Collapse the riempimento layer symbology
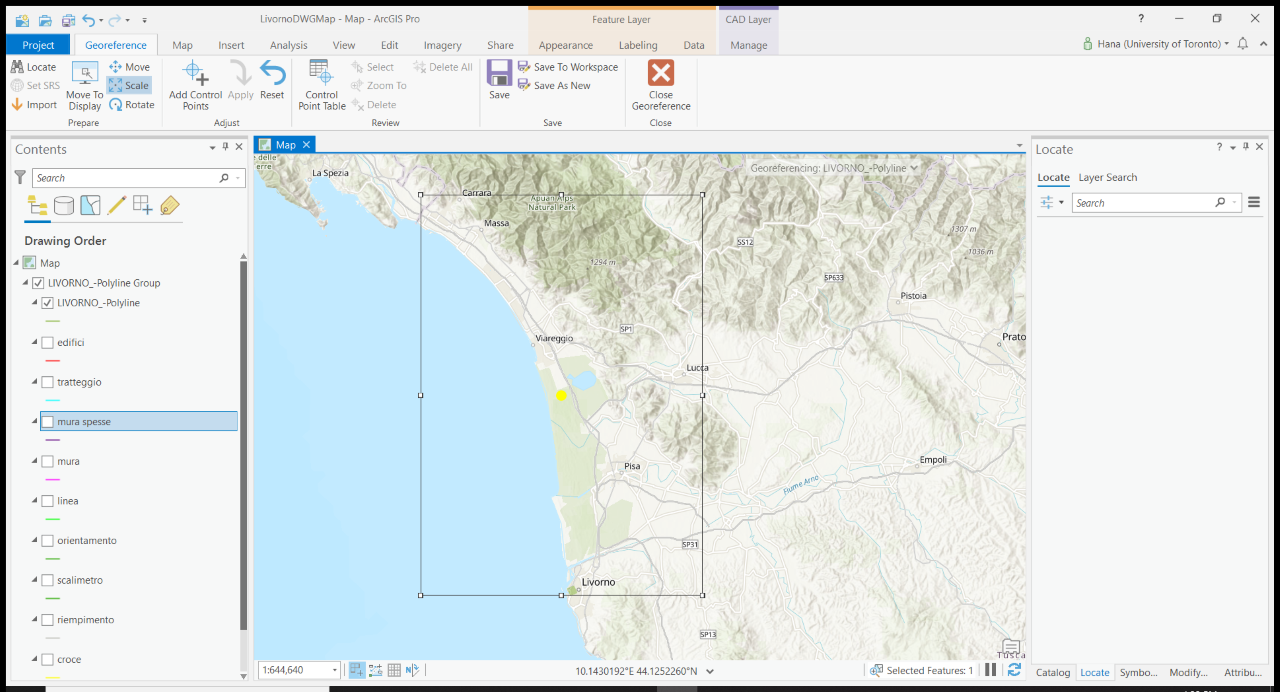The image size is (1280, 692). coord(35,620)
